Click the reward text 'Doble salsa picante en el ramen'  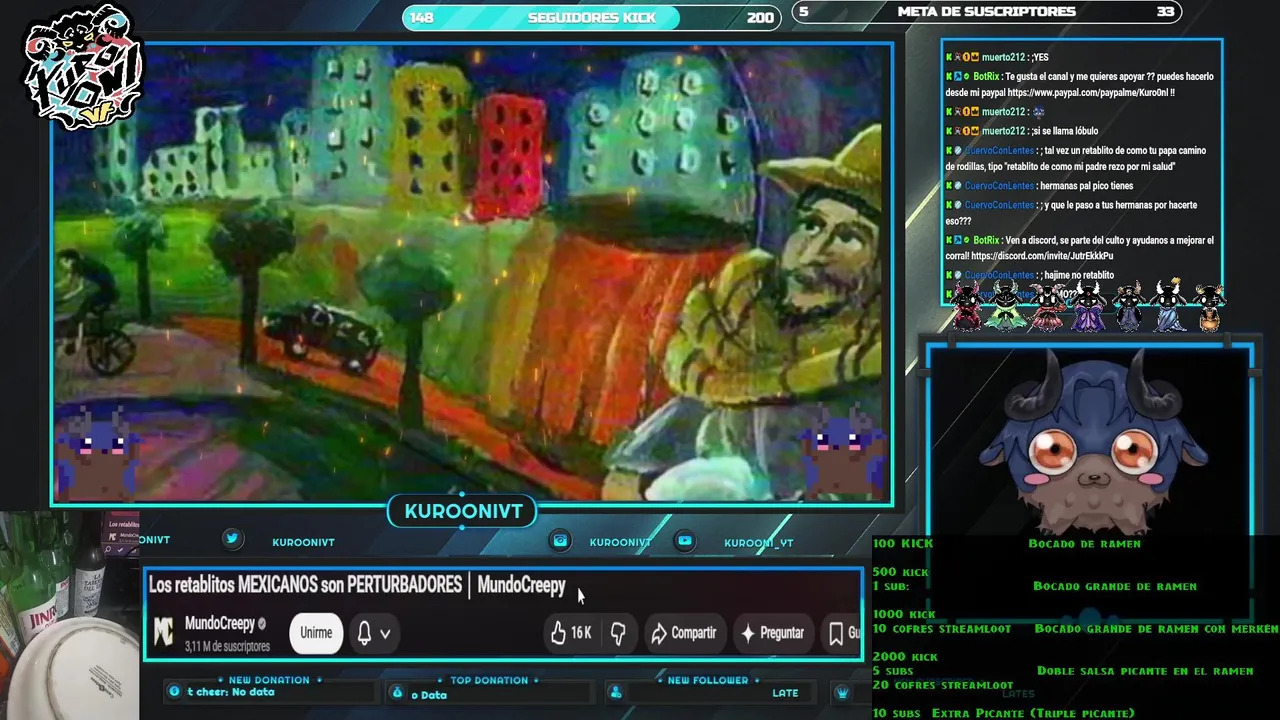[1145, 671]
